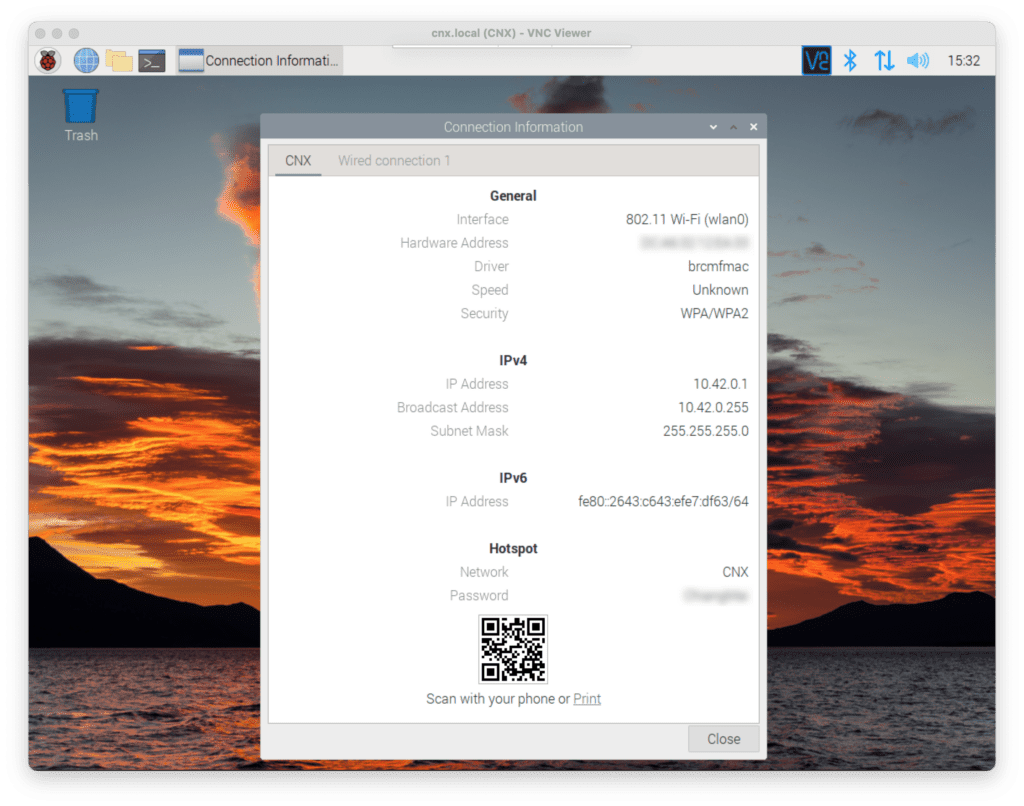Close the Connection Information dialog with X

753,128
